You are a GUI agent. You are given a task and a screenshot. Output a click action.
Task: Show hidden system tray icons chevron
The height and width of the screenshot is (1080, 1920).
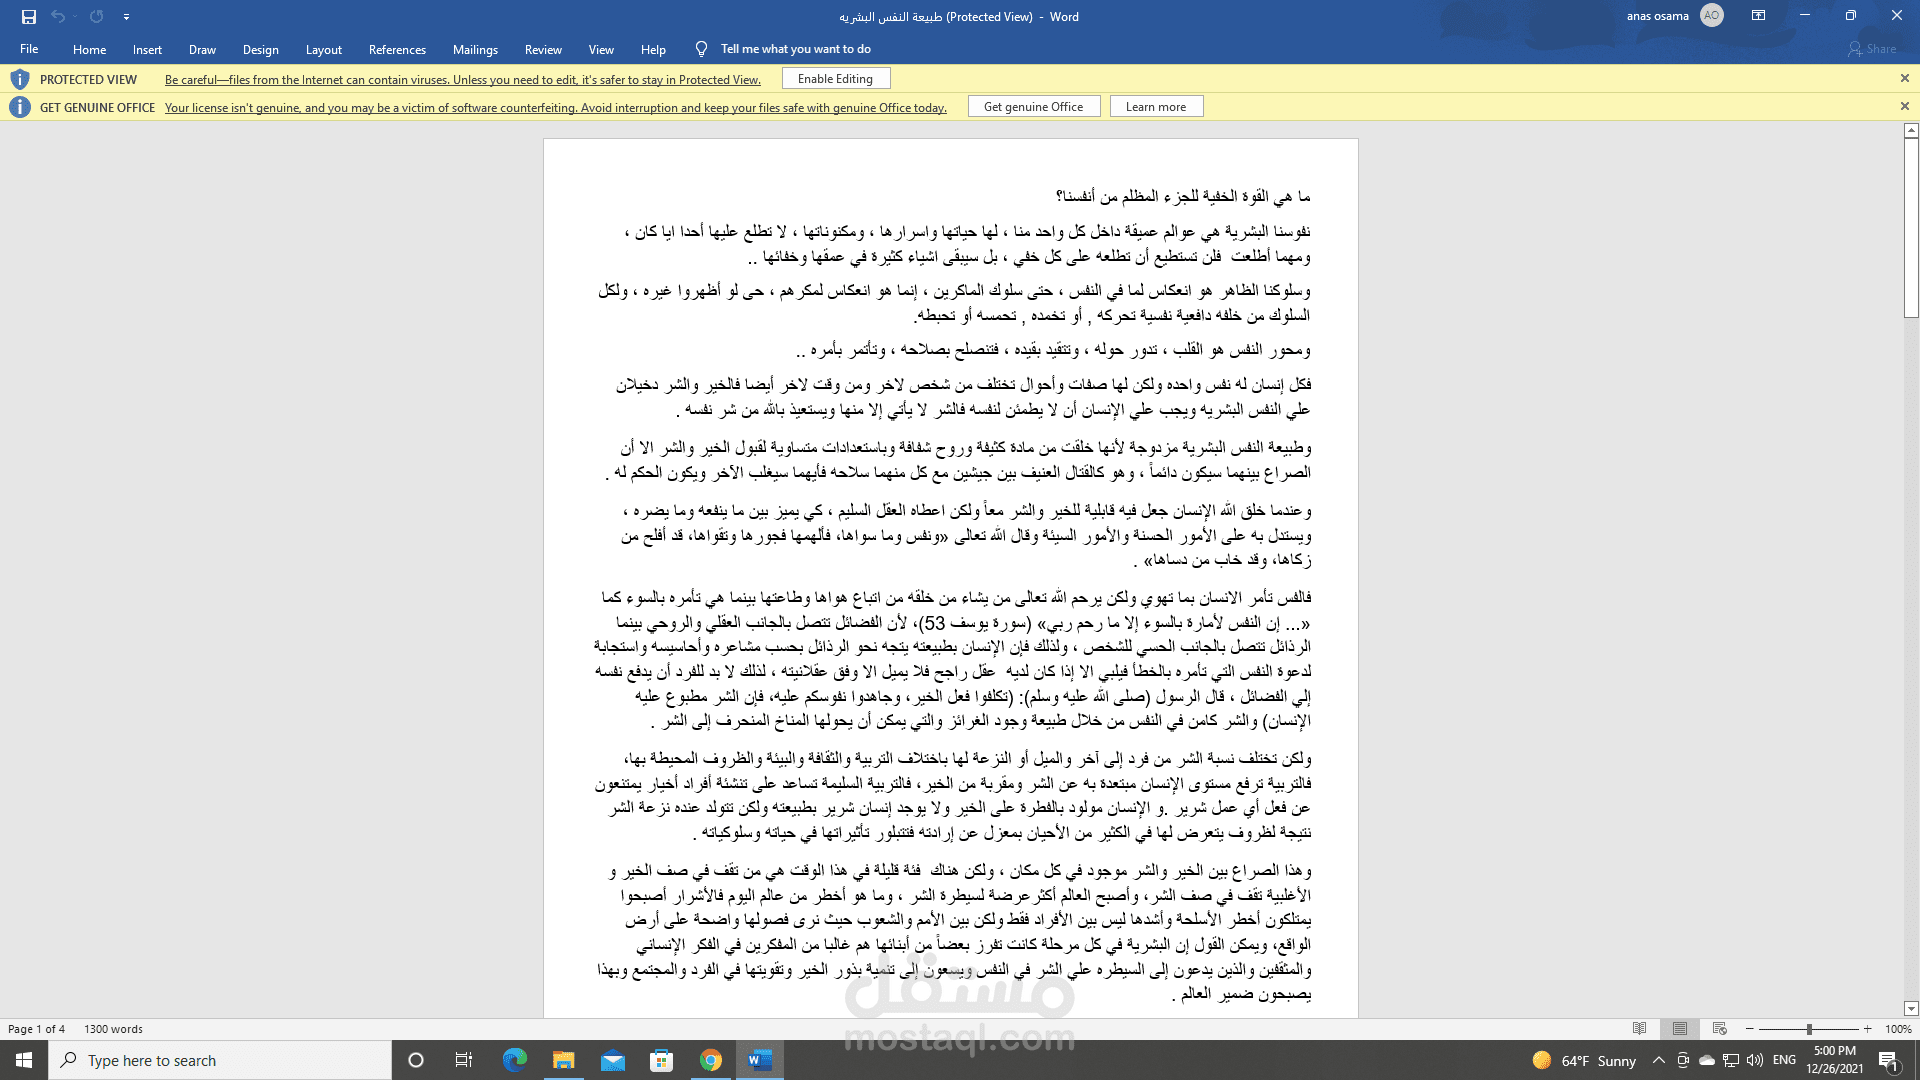pos(1658,1060)
